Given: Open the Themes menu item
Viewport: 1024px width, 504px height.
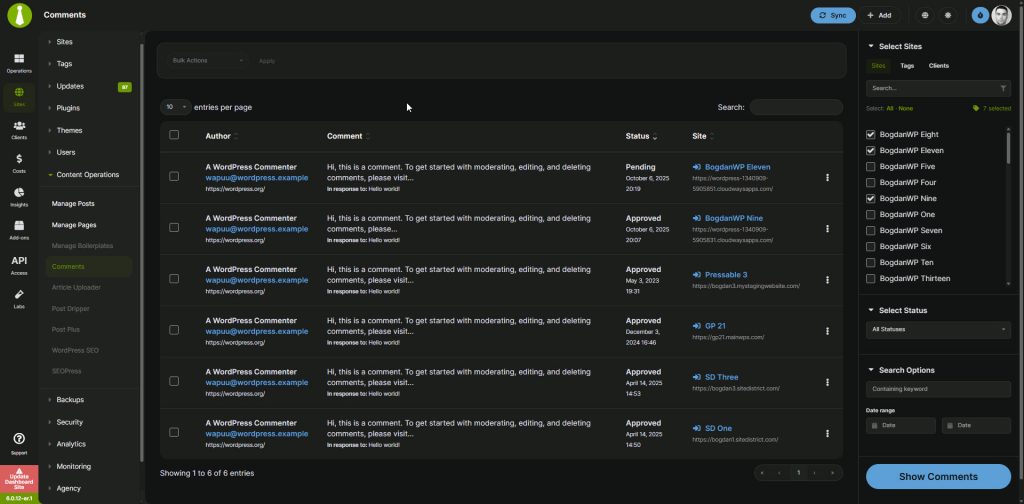Looking at the screenshot, I should pos(69,131).
